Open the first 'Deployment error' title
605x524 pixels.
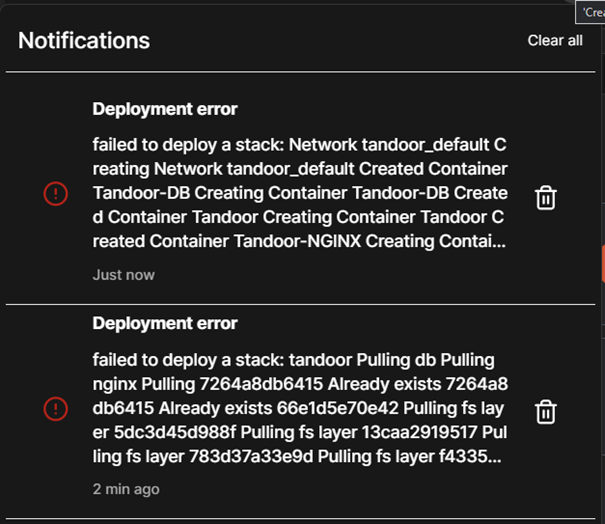165,109
